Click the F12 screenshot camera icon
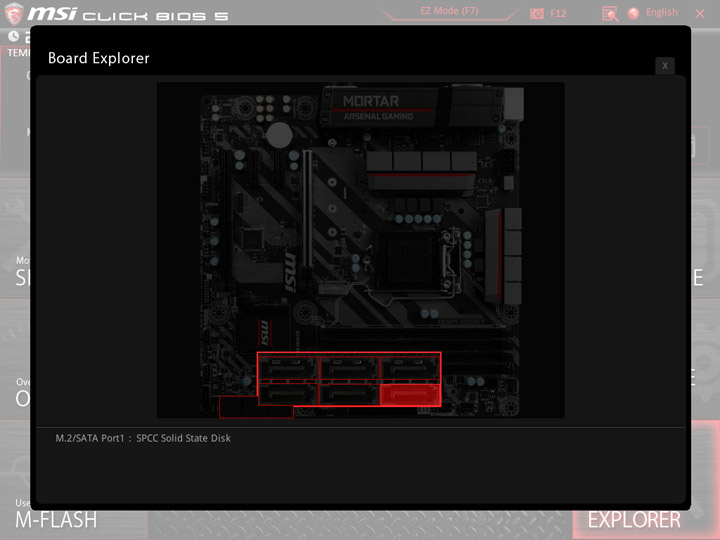720x540 pixels. pyautogui.click(x=537, y=13)
